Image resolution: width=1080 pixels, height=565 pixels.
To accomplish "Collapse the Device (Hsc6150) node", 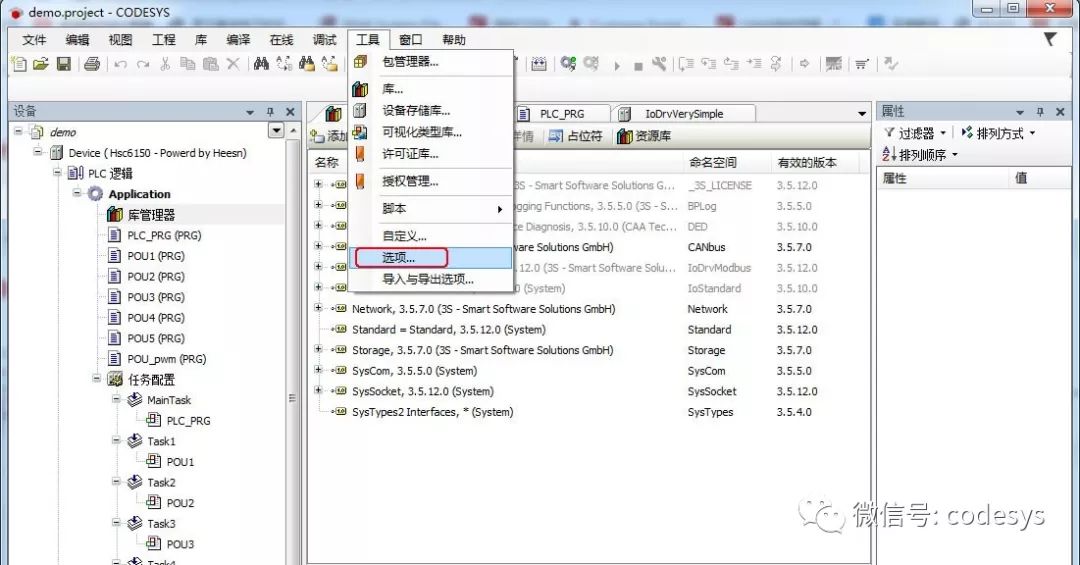I will (38, 152).
